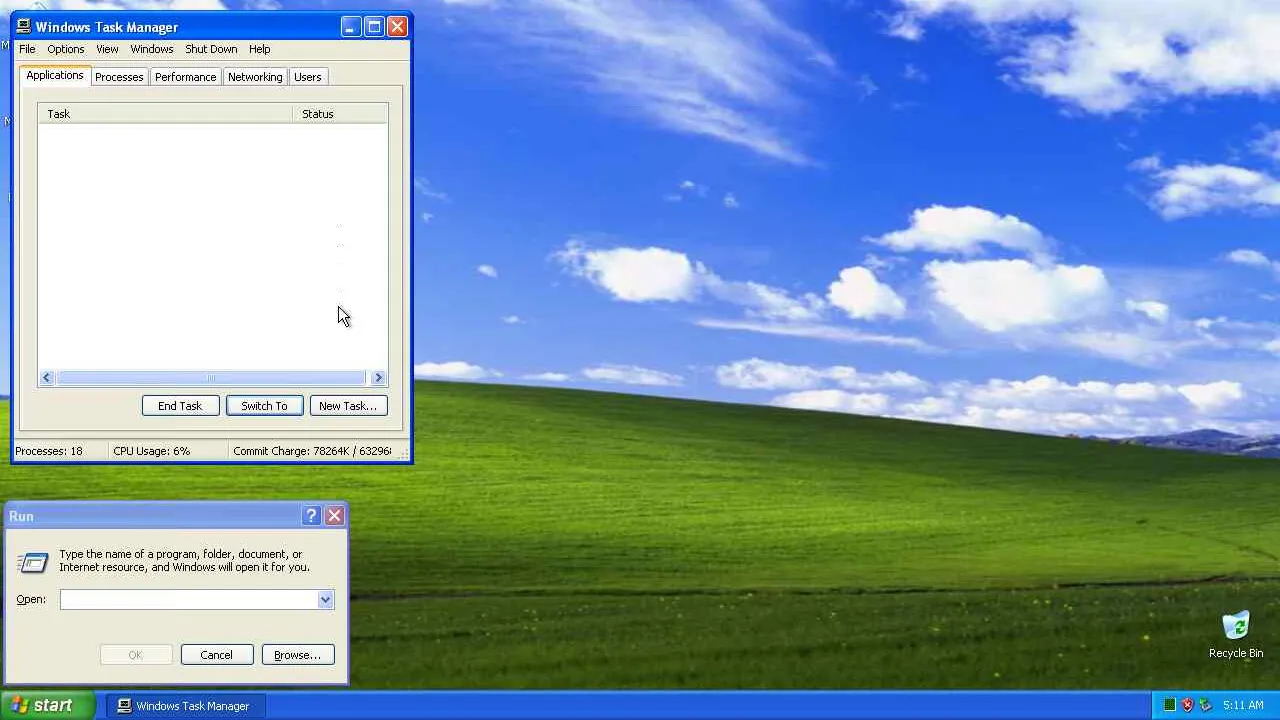Click the Run dialog help question mark
Screen dimensions: 1280x720
(311, 516)
